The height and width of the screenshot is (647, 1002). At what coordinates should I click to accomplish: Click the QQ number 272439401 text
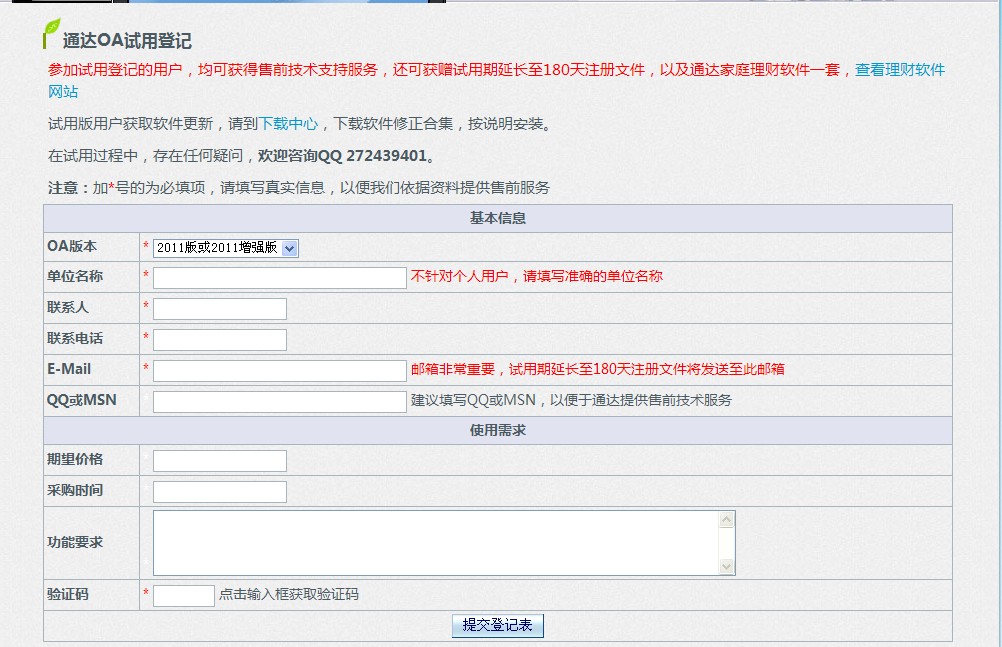[x=386, y=155]
